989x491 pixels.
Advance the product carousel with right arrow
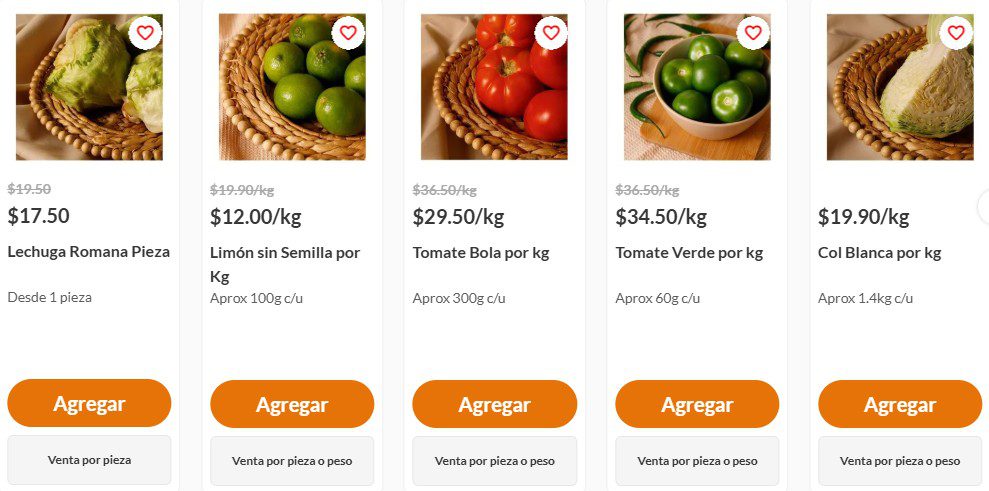pyautogui.click(x=984, y=207)
